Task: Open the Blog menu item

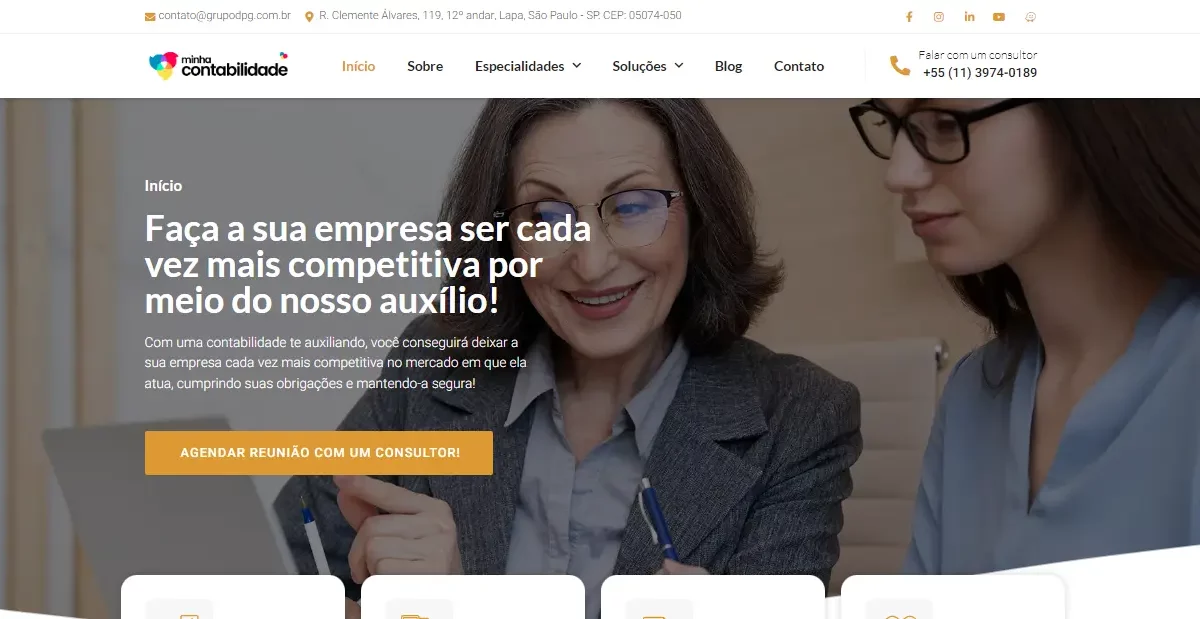Action: (x=728, y=66)
